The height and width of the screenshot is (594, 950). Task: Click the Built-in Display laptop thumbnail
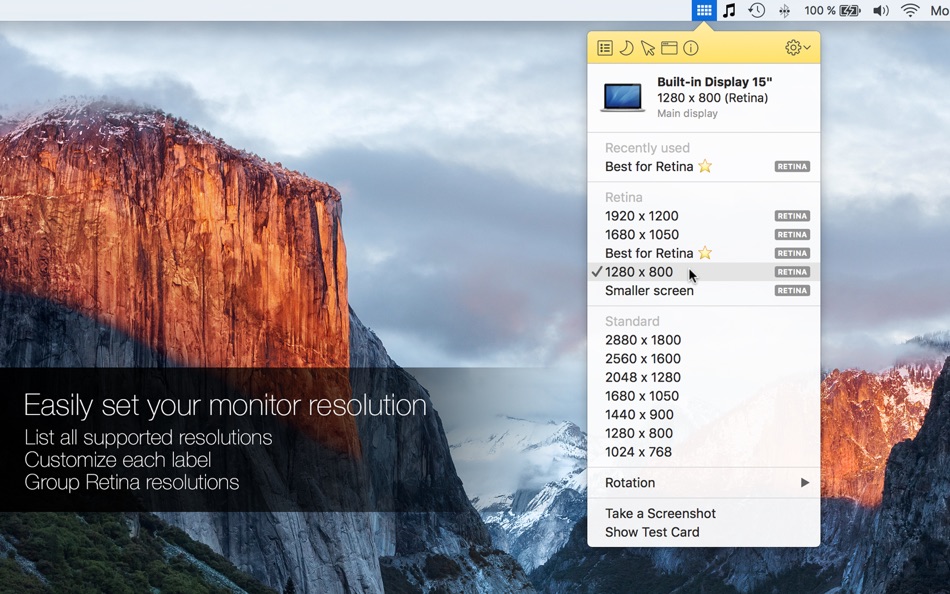click(x=623, y=98)
